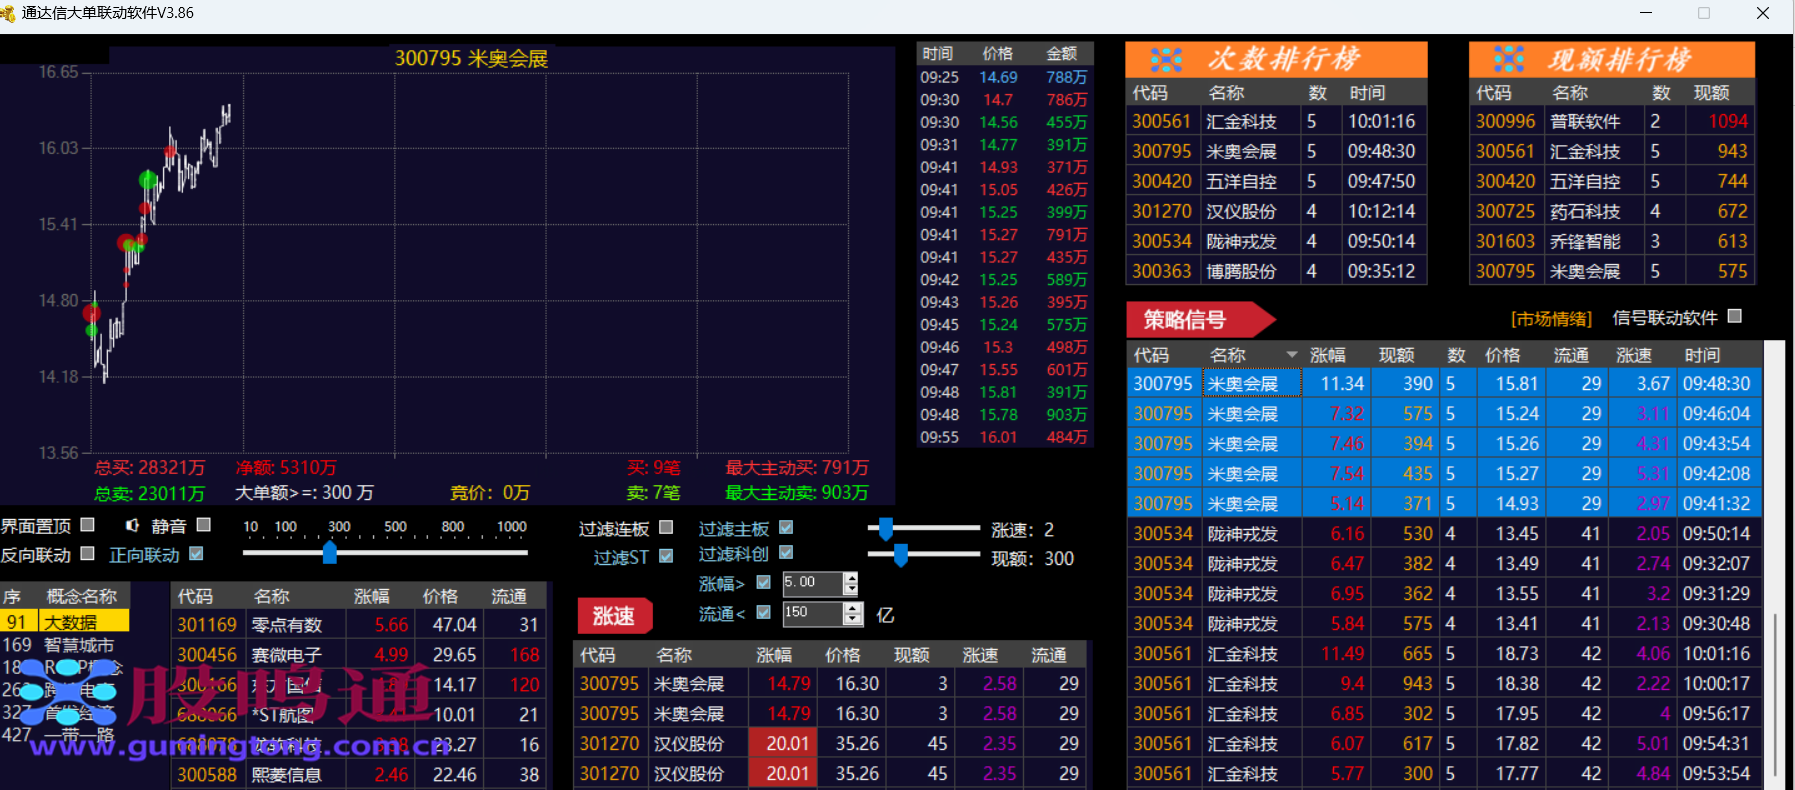Viewport: 1795px width, 790px height.
Task: Select 300561 汇金科技 in 次数排行榜
Action: click(x=1277, y=122)
